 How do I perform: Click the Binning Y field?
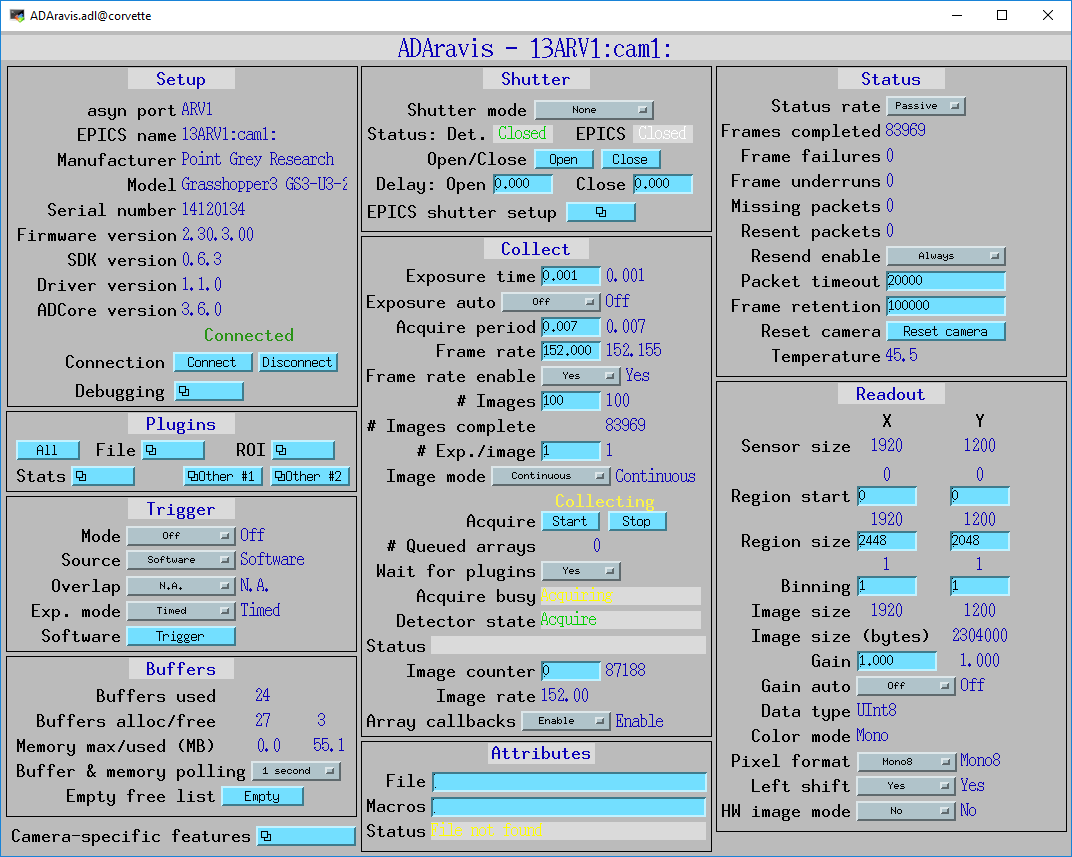(980, 586)
